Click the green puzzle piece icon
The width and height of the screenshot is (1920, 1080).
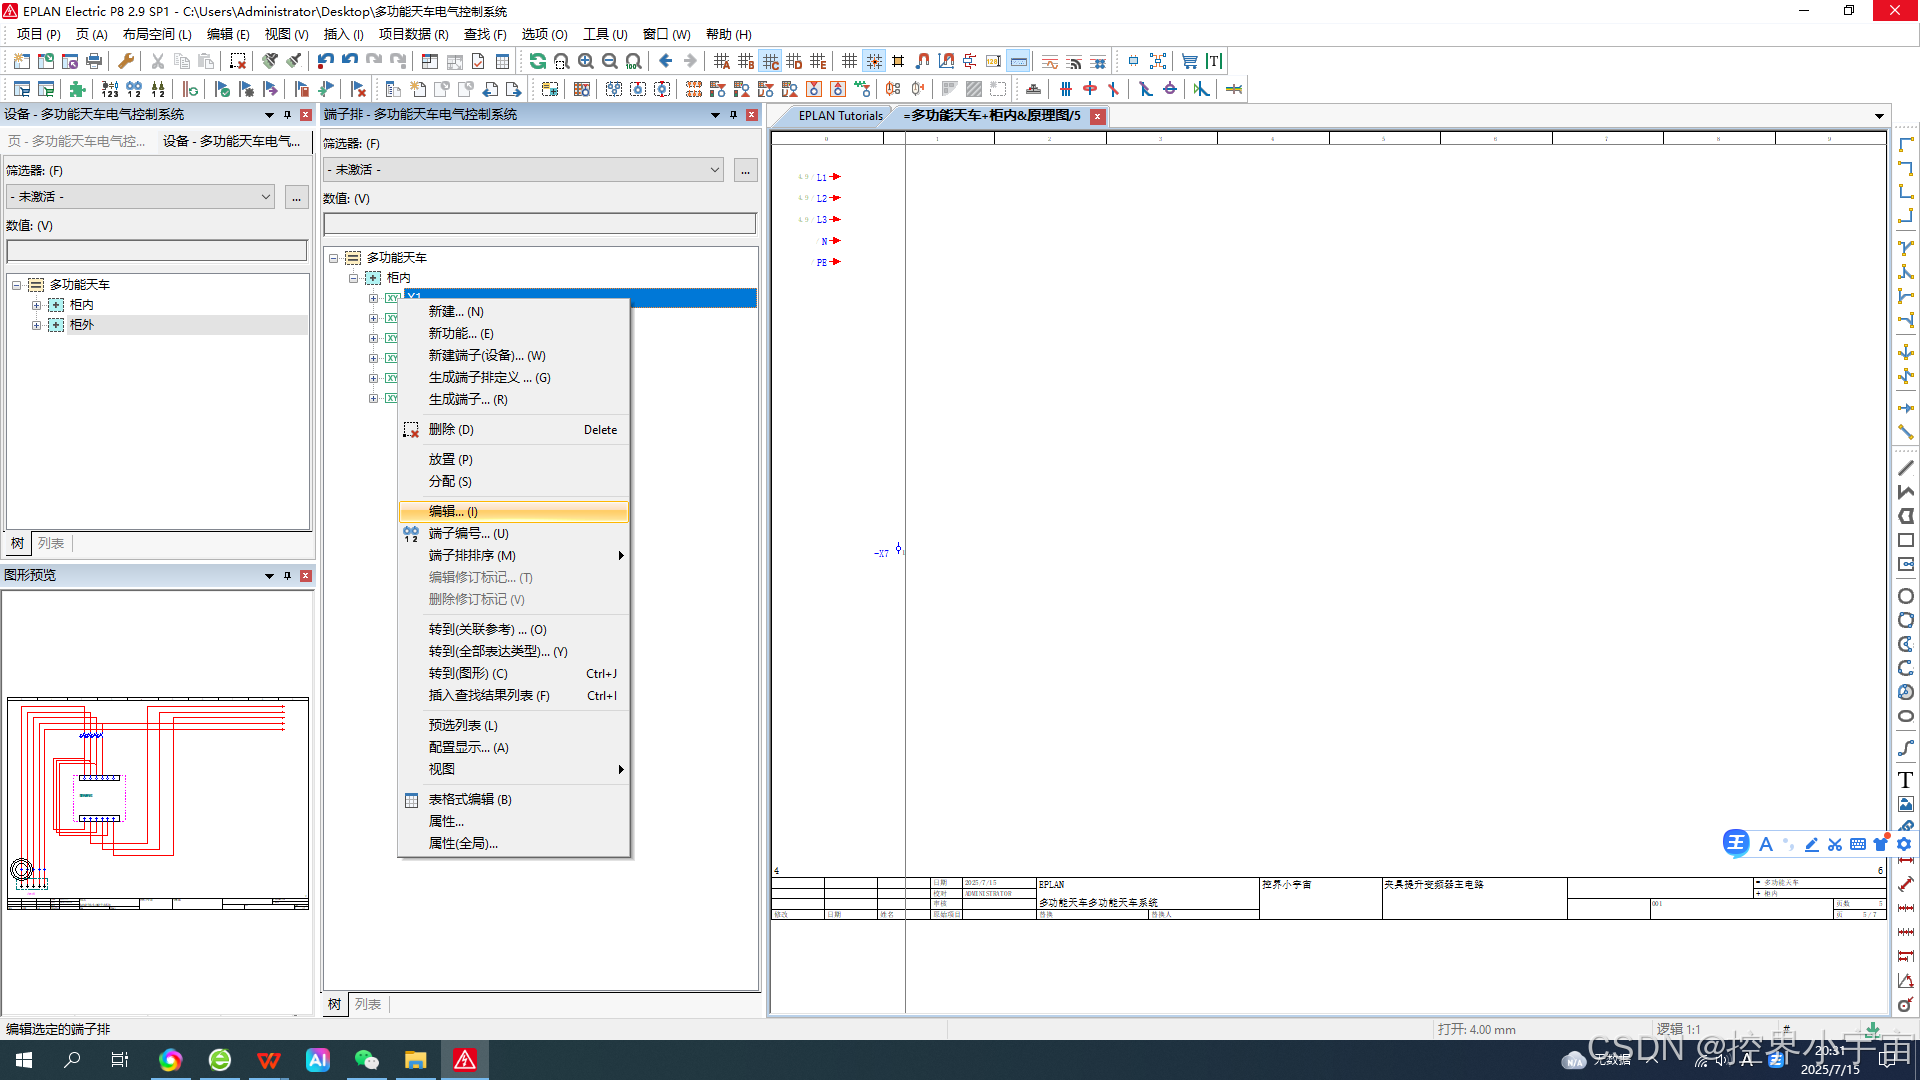(x=77, y=89)
